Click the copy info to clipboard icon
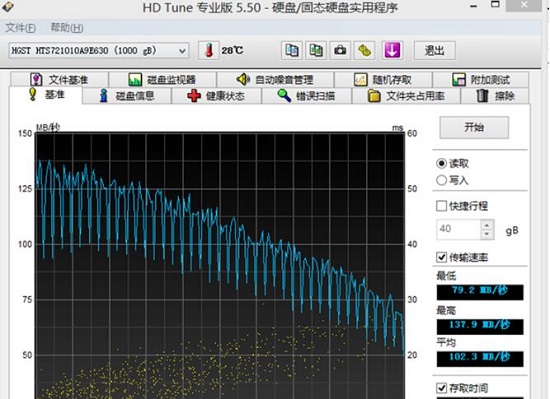This screenshot has height=399, width=550. click(x=291, y=50)
